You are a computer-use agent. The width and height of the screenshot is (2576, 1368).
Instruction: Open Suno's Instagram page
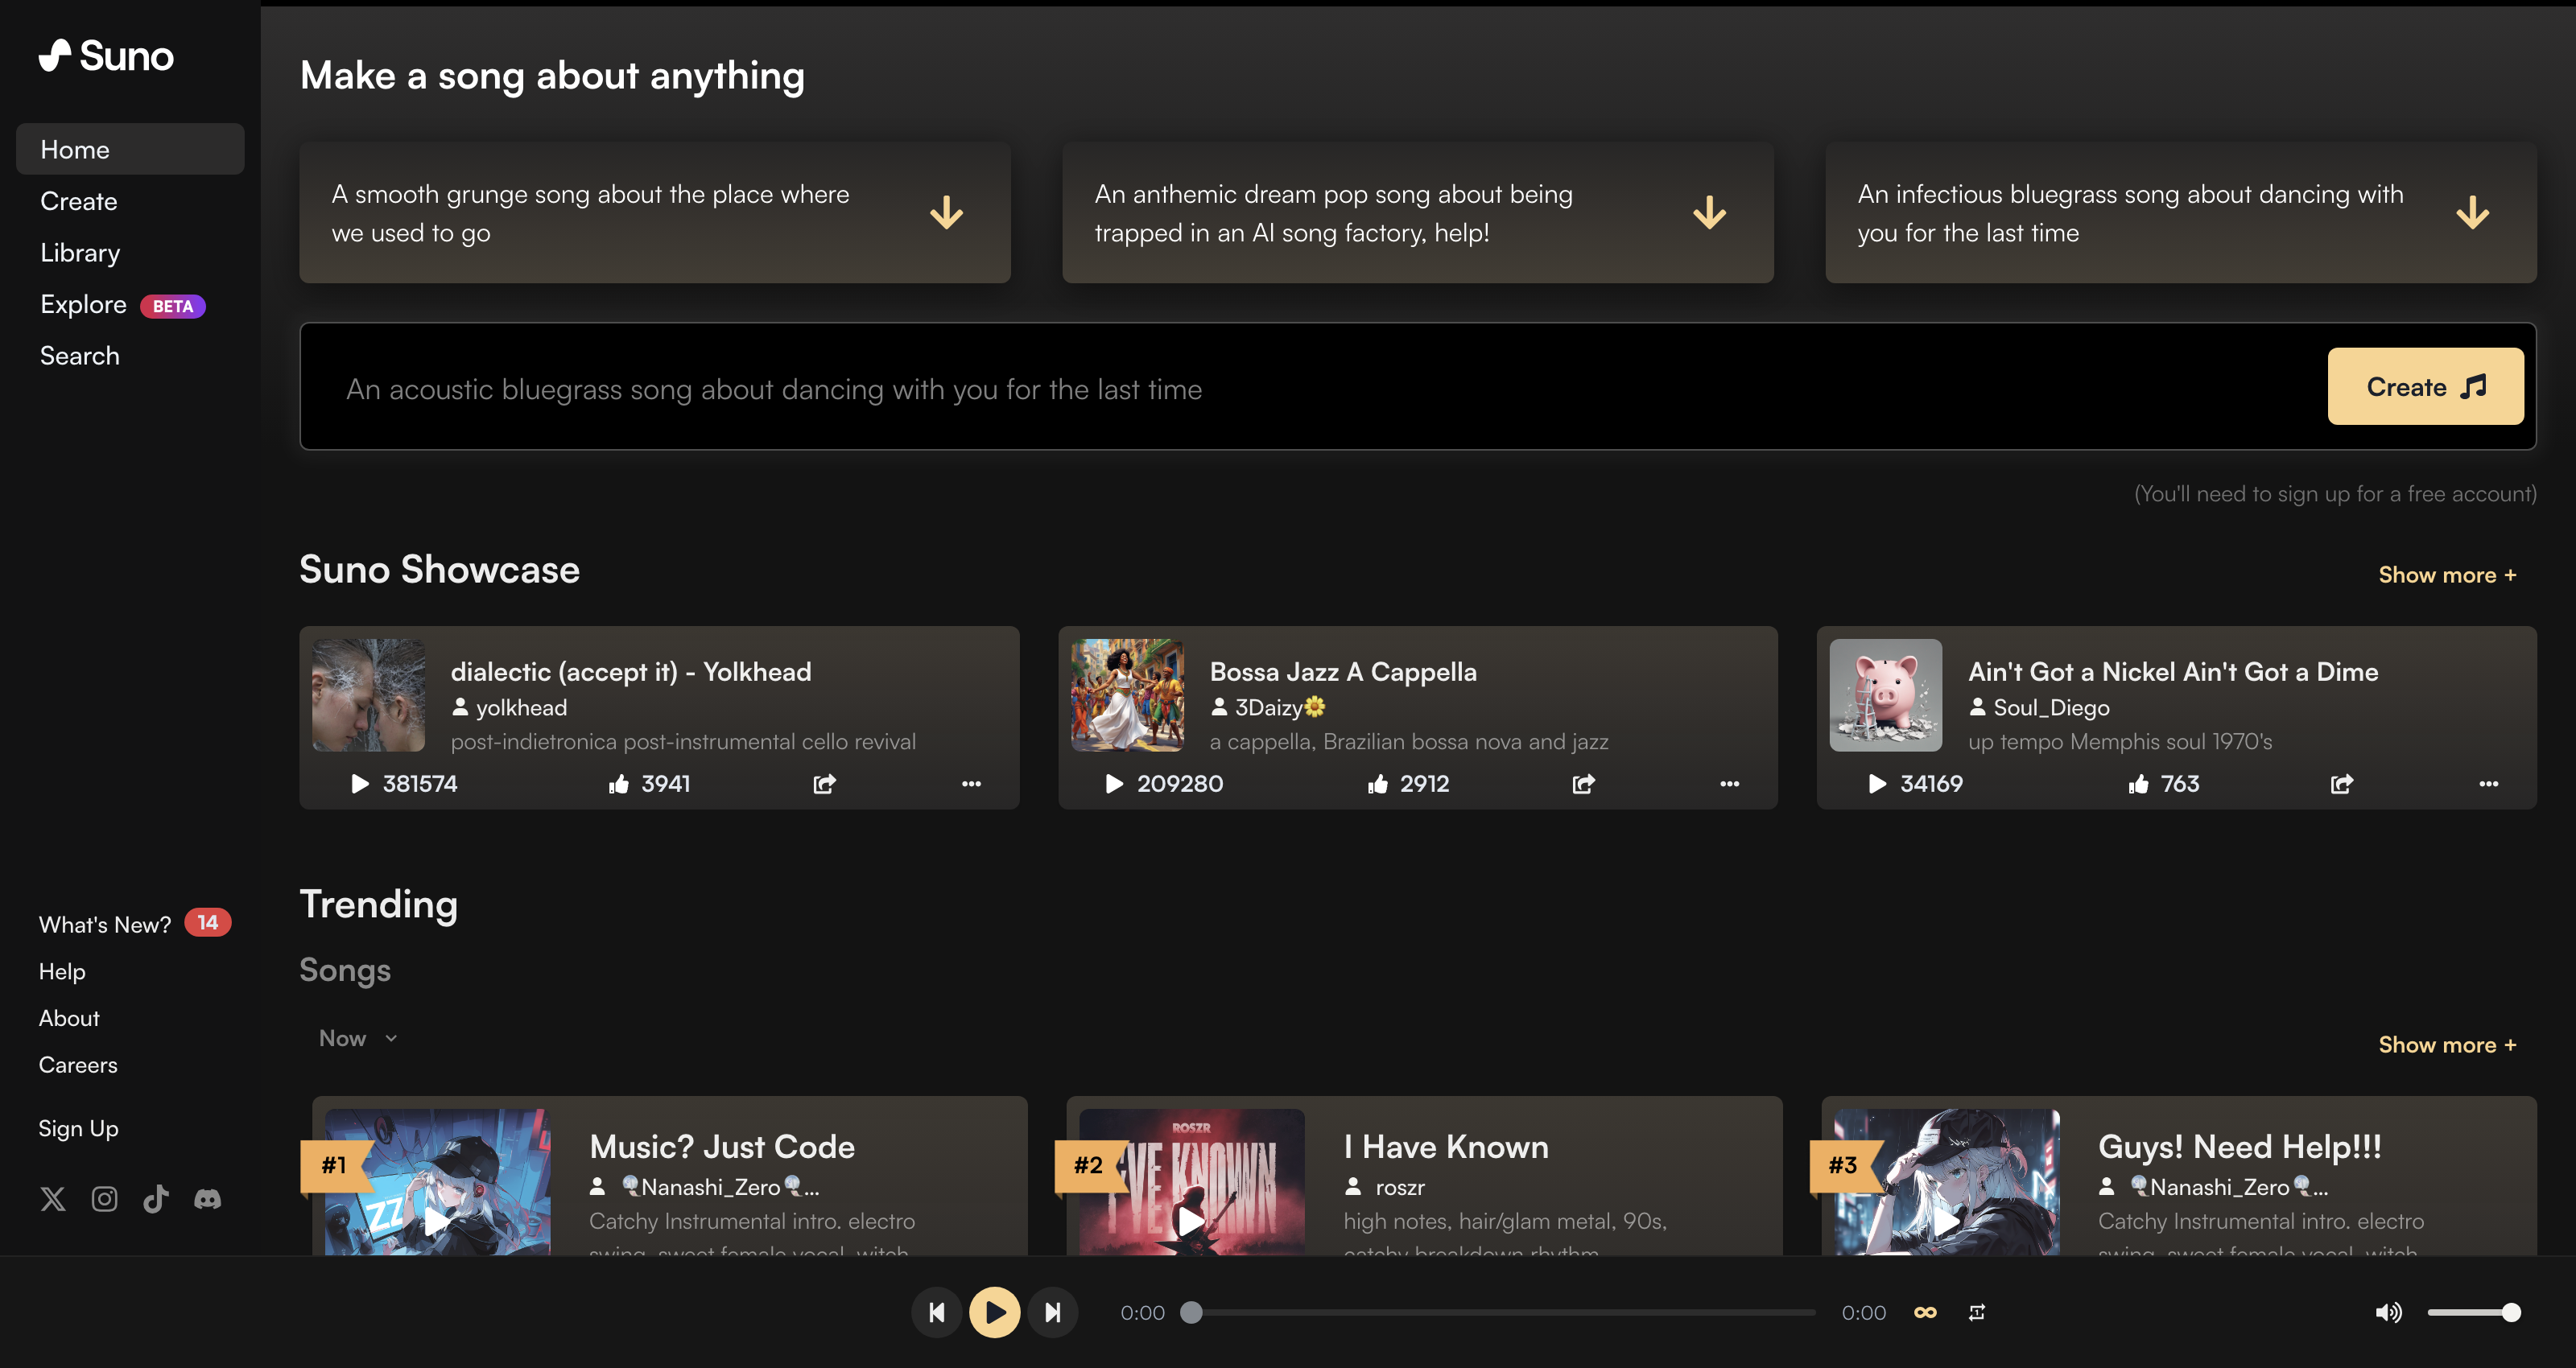105,1199
